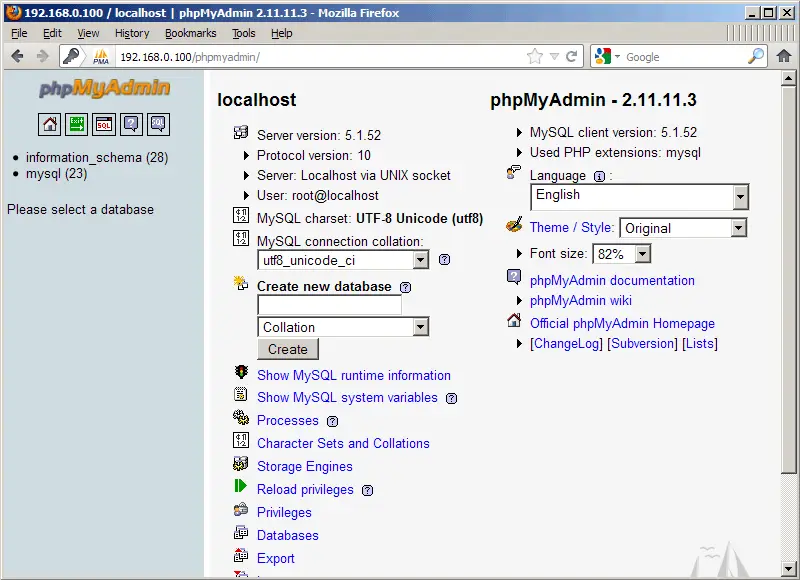Open the Theme / Style dropdown
800x580 pixels.
tap(683, 228)
